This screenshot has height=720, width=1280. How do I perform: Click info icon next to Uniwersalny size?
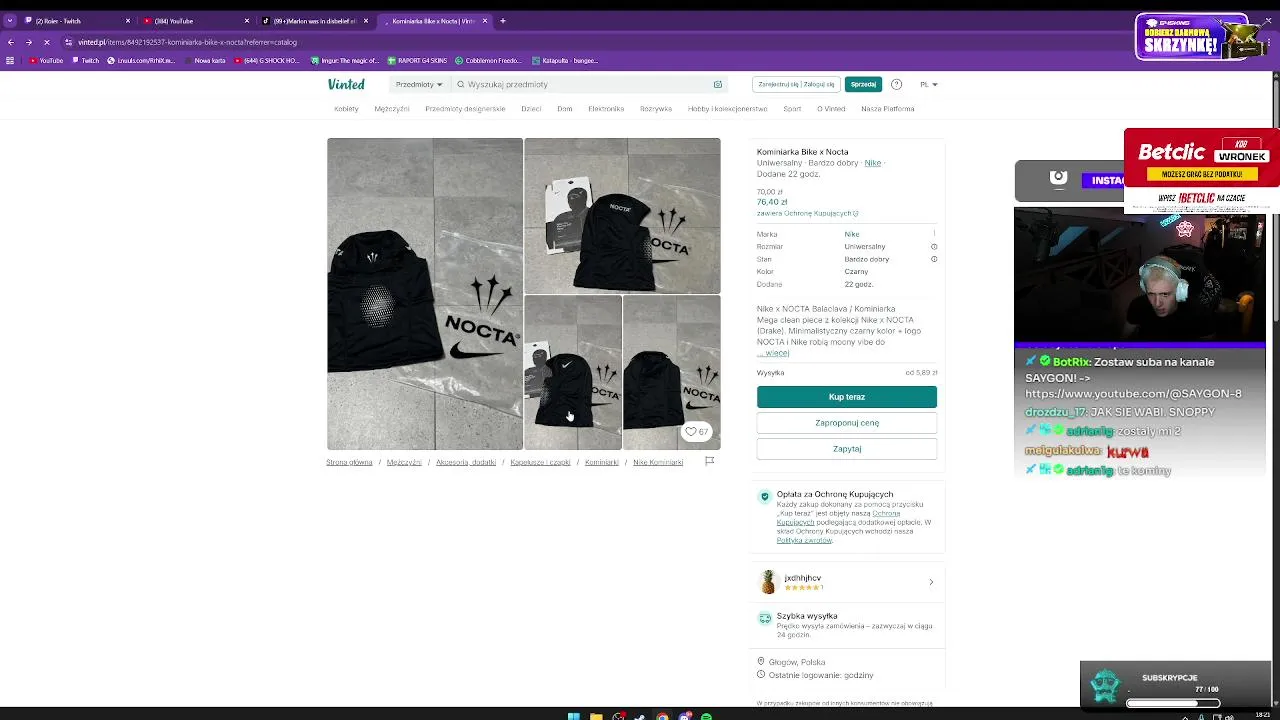[x=934, y=246]
